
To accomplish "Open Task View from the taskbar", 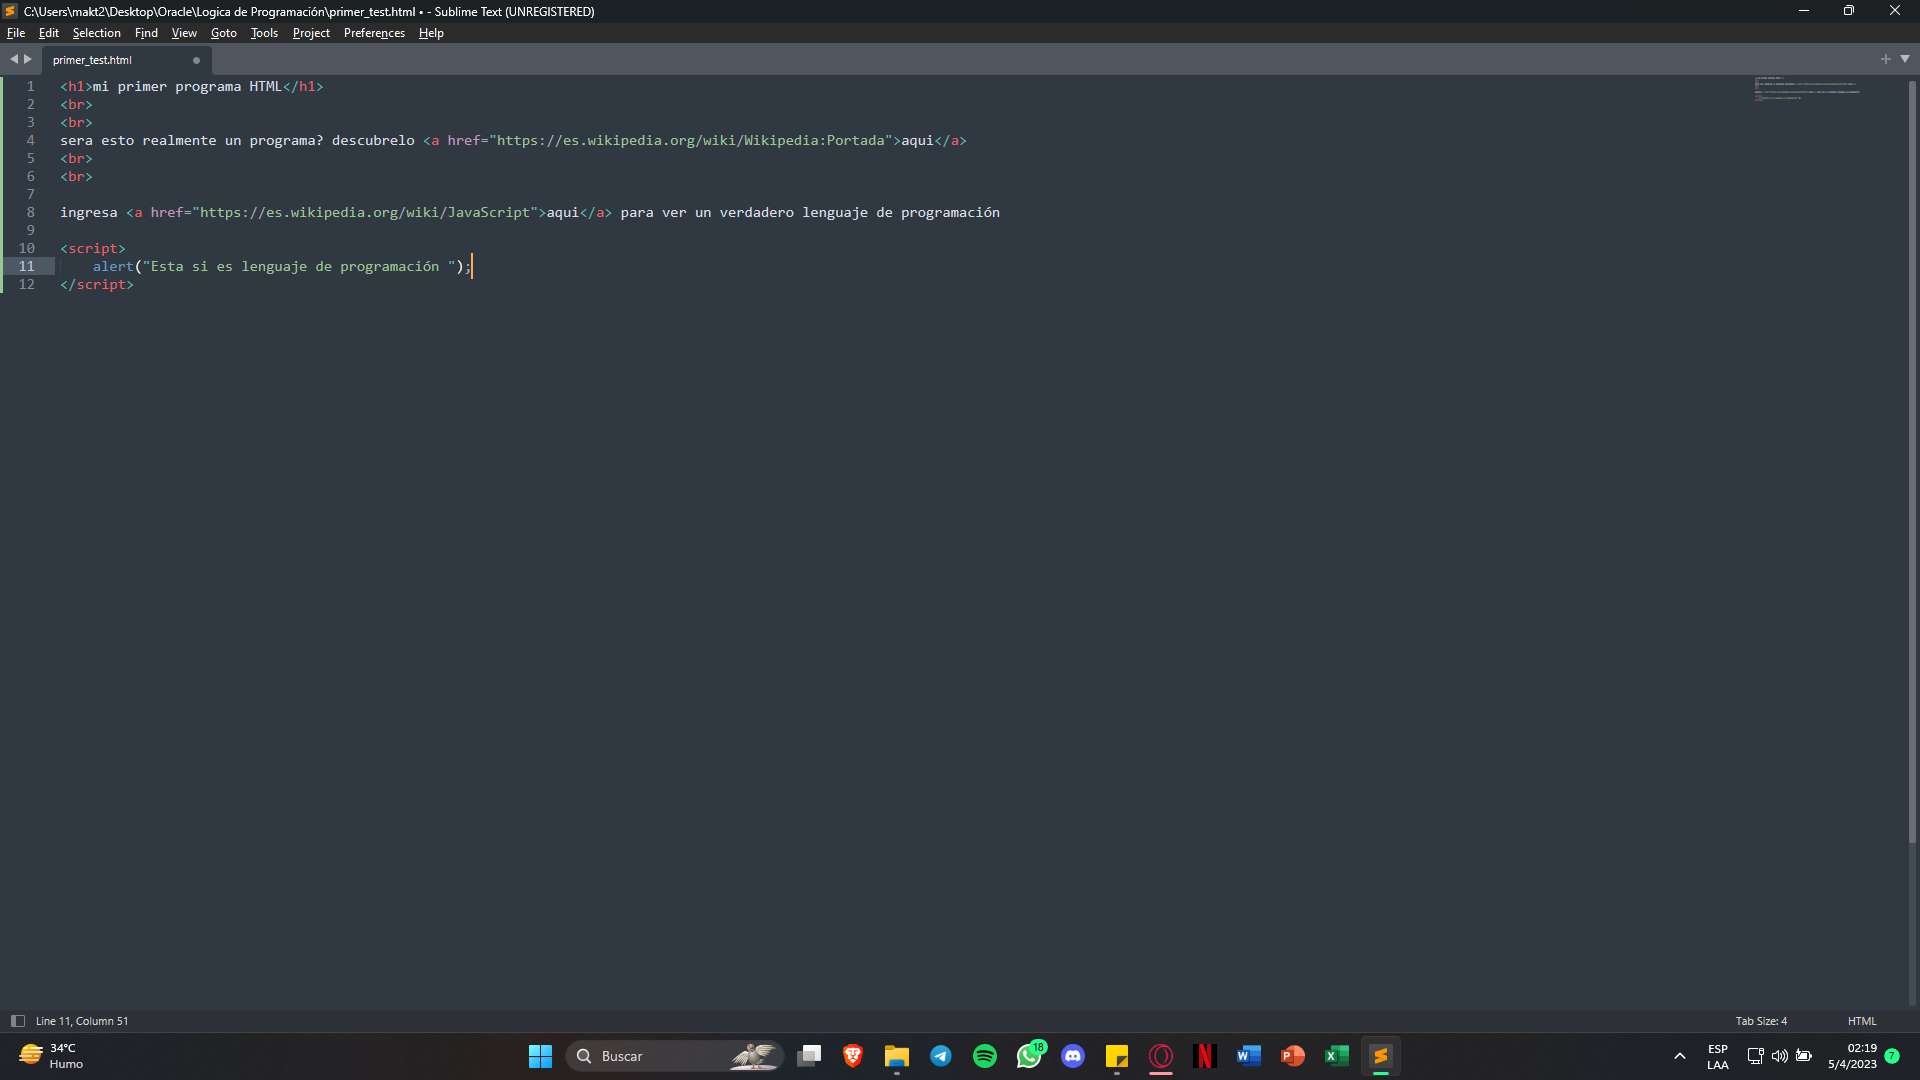I will pyautogui.click(x=809, y=1056).
